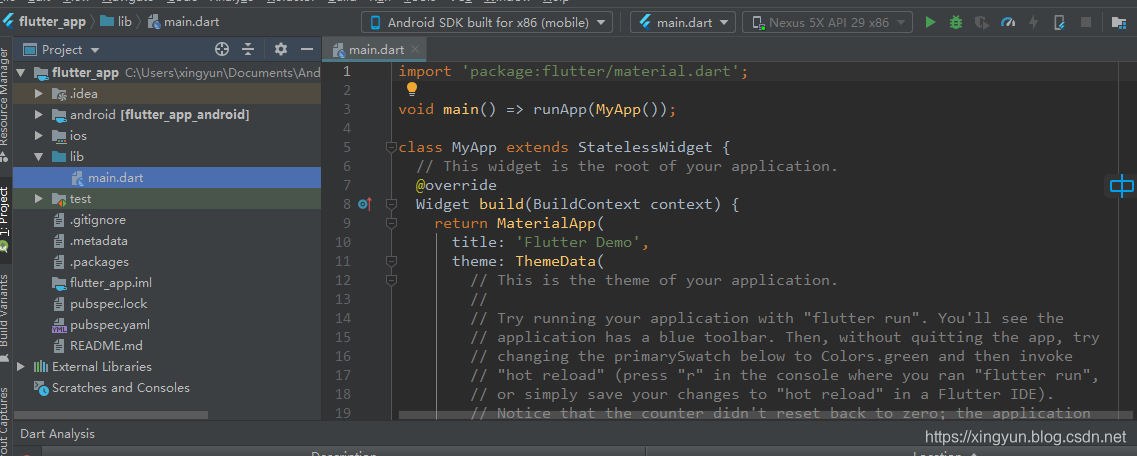Click flutter_app in the breadcrumb bar

click(x=45, y=22)
